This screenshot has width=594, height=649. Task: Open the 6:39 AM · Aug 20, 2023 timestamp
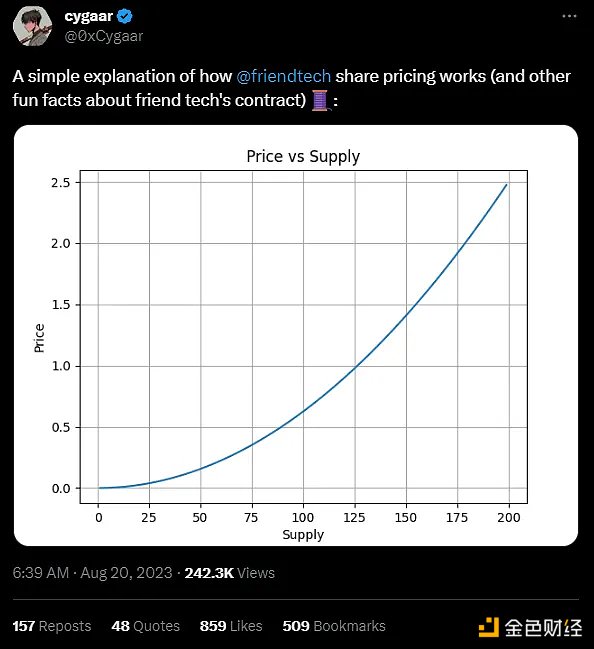click(92, 573)
